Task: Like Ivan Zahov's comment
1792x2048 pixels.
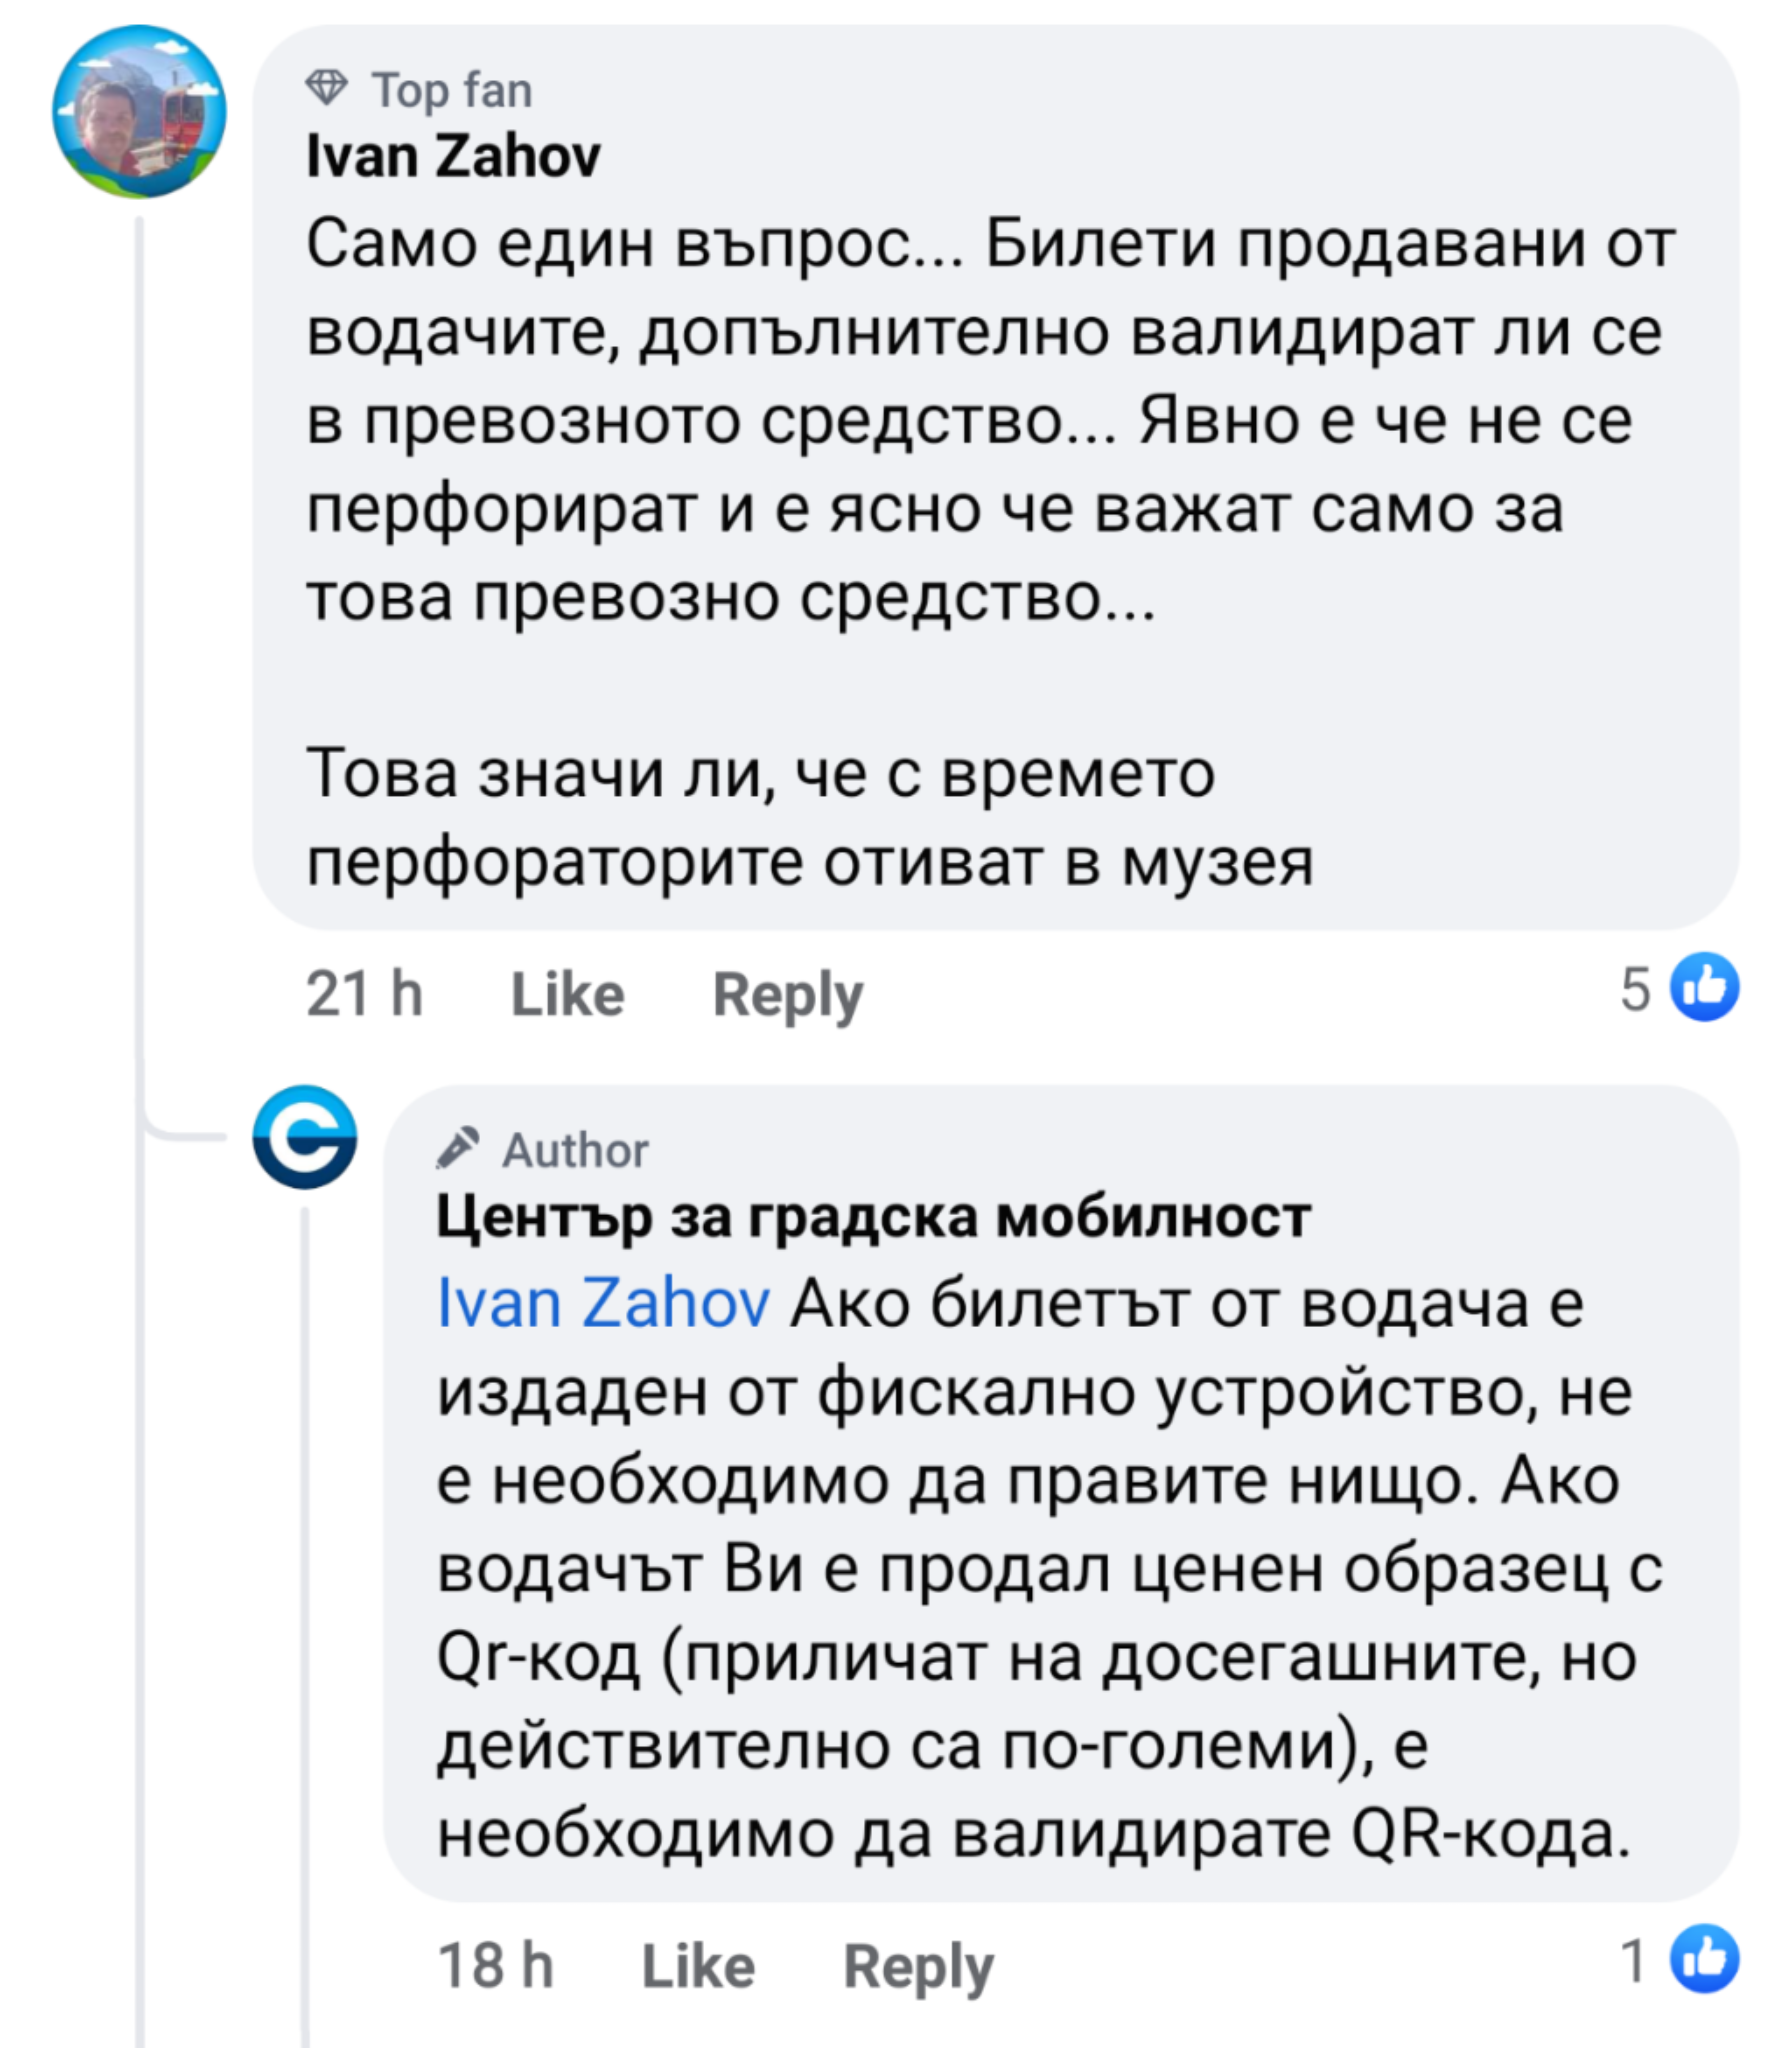Action: pyautogui.click(x=567, y=994)
